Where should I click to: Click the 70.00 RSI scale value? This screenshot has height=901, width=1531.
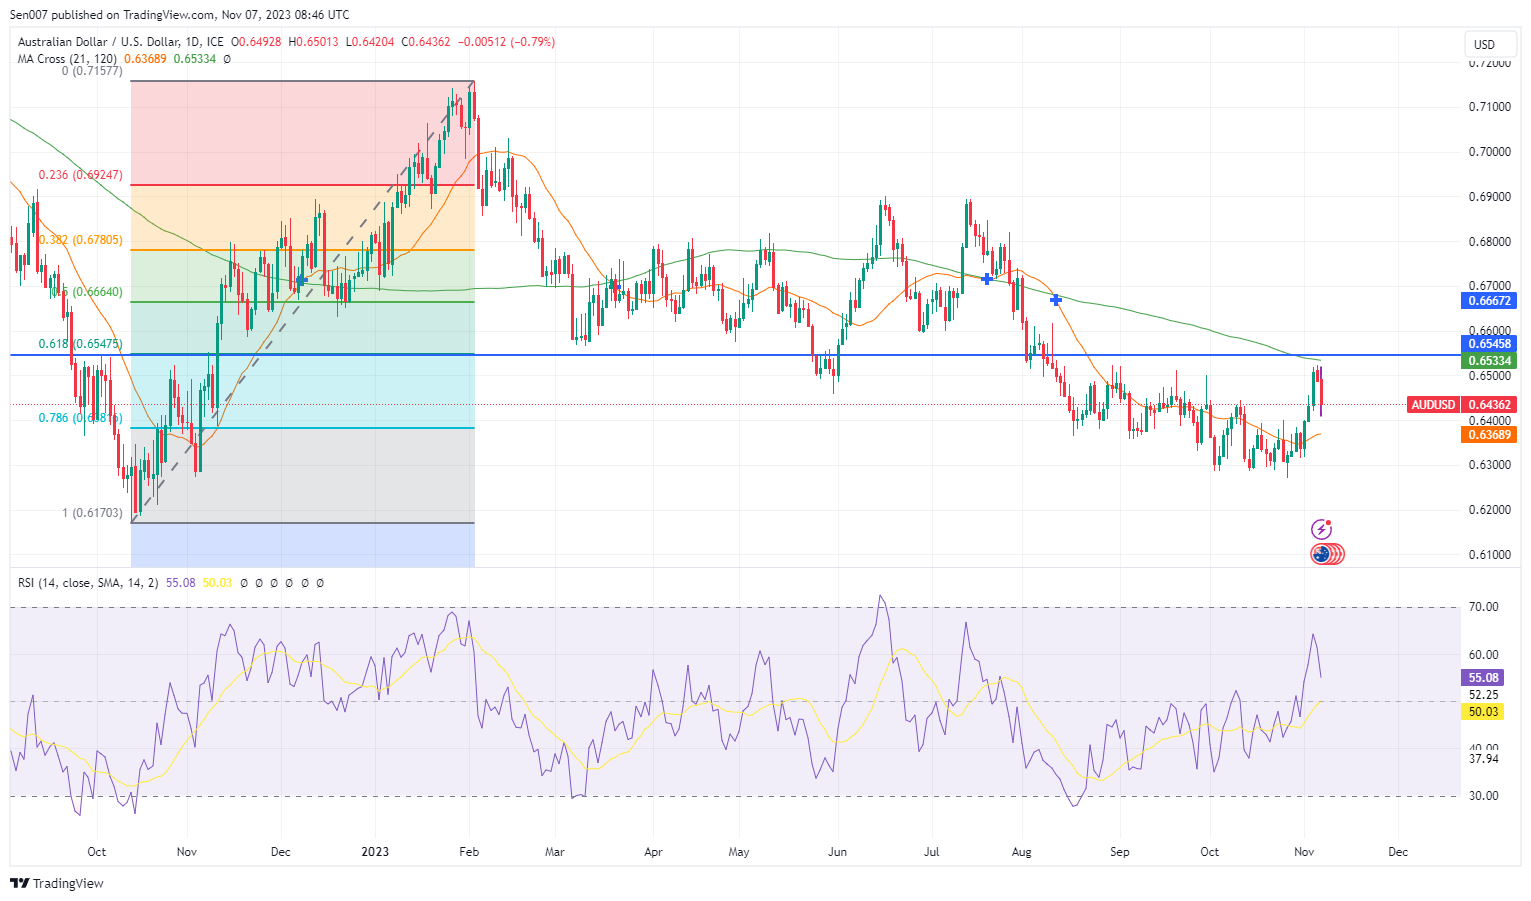[x=1483, y=607]
